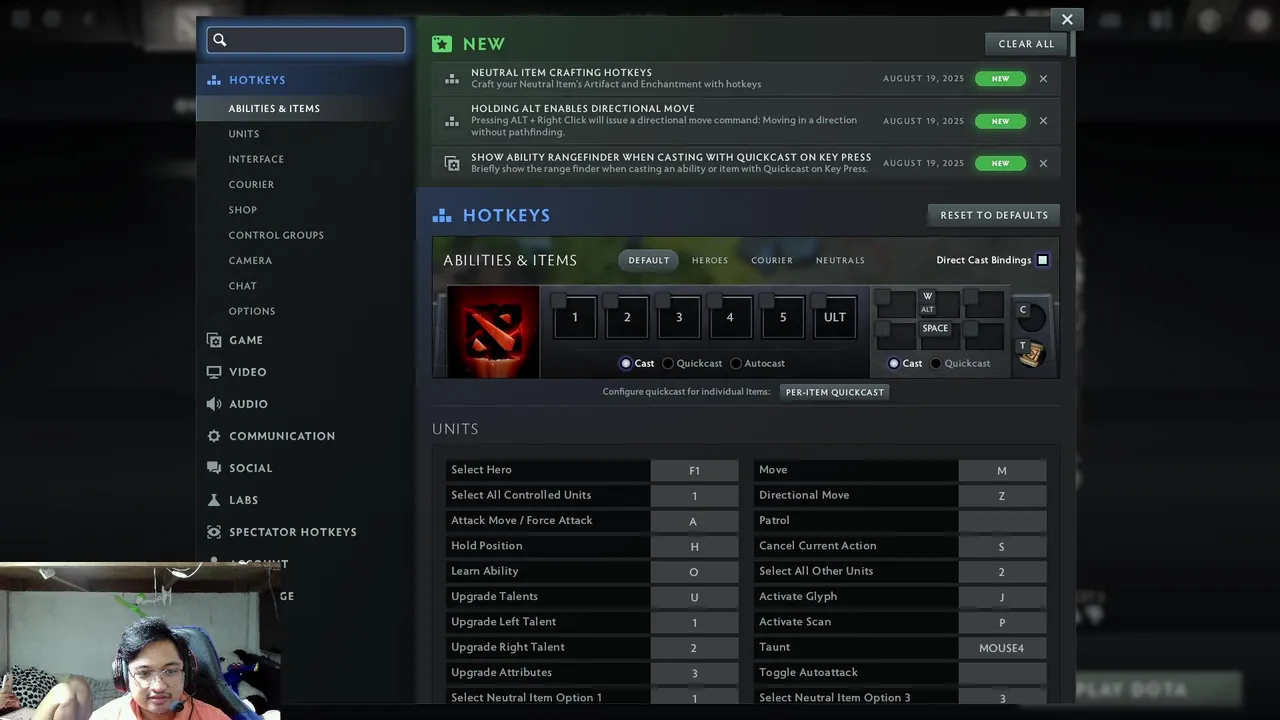Click the Clear All button

pyautogui.click(x=1026, y=44)
